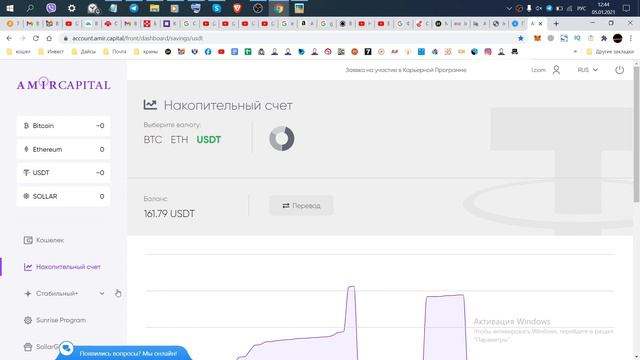Go back in browser history
640x360 pixels.
click(x=9, y=38)
